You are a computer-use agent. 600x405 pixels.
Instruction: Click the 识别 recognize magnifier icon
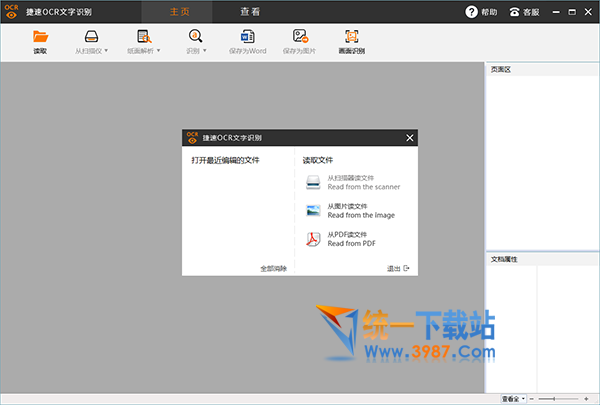(196, 36)
